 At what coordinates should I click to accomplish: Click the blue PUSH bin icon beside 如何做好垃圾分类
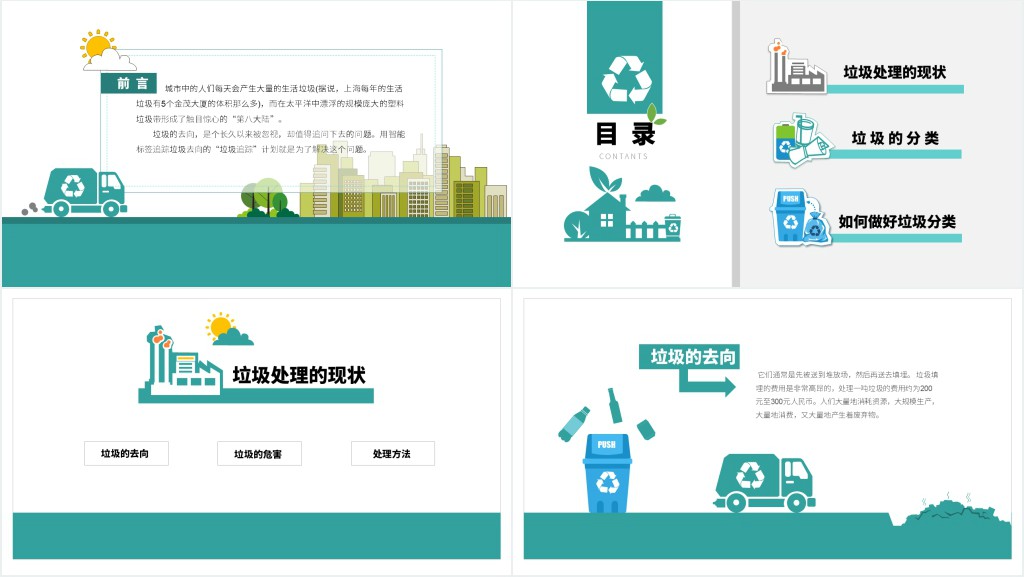coord(801,218)
